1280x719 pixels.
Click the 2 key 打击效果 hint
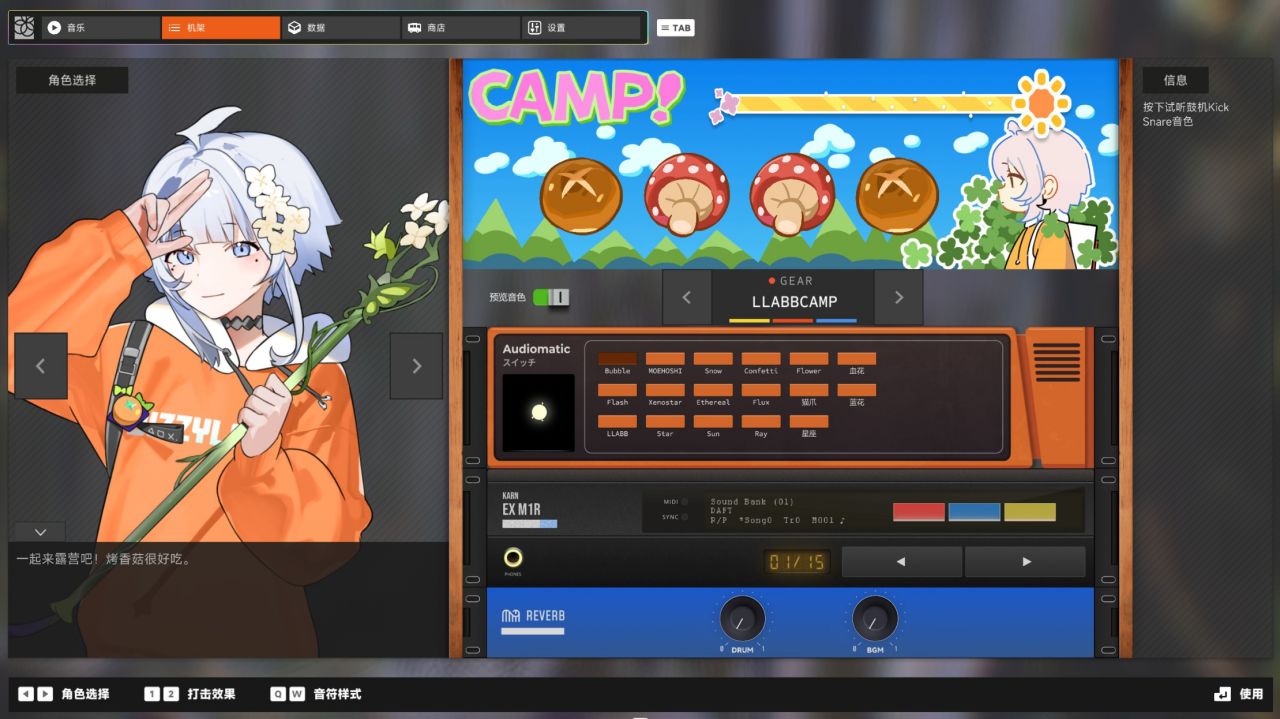(171, 694)
